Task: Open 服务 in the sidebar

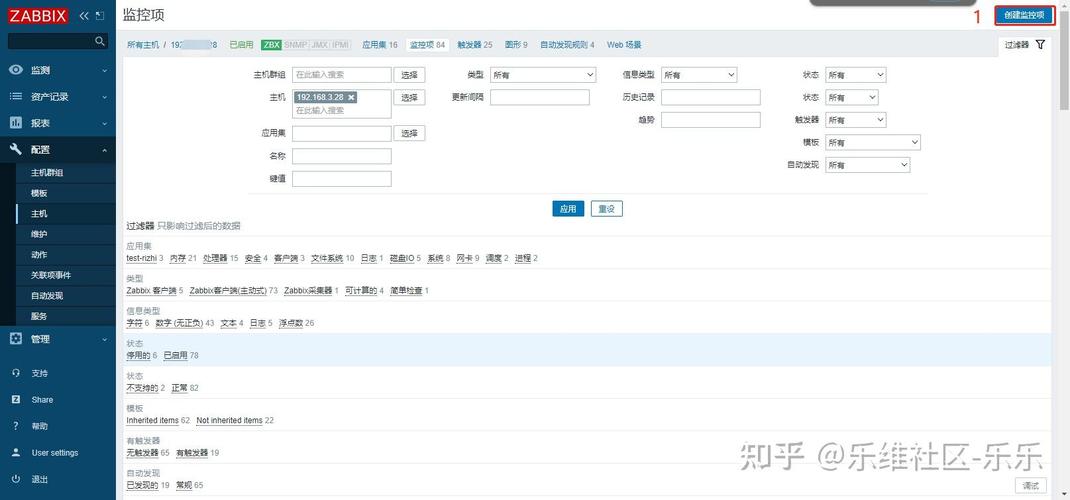Action: (x=39, y=316)
